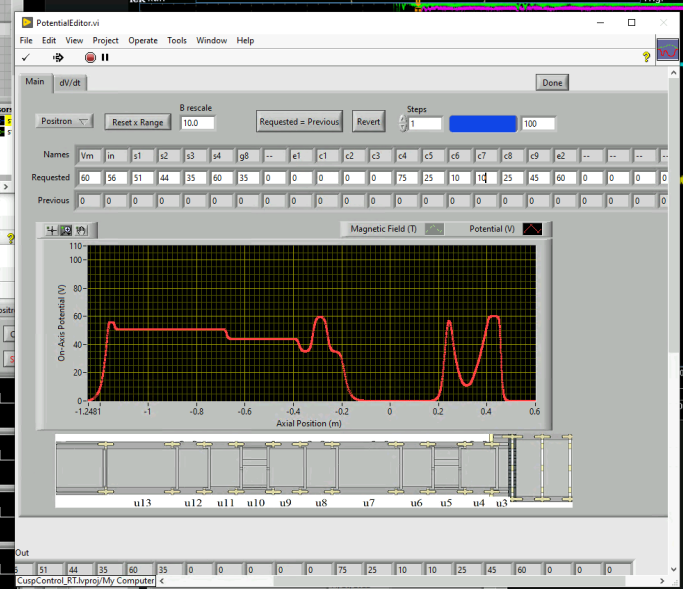Click the Steps increment stepper arrows
This screenshot has width=683, height=589.
click(402, 123)
